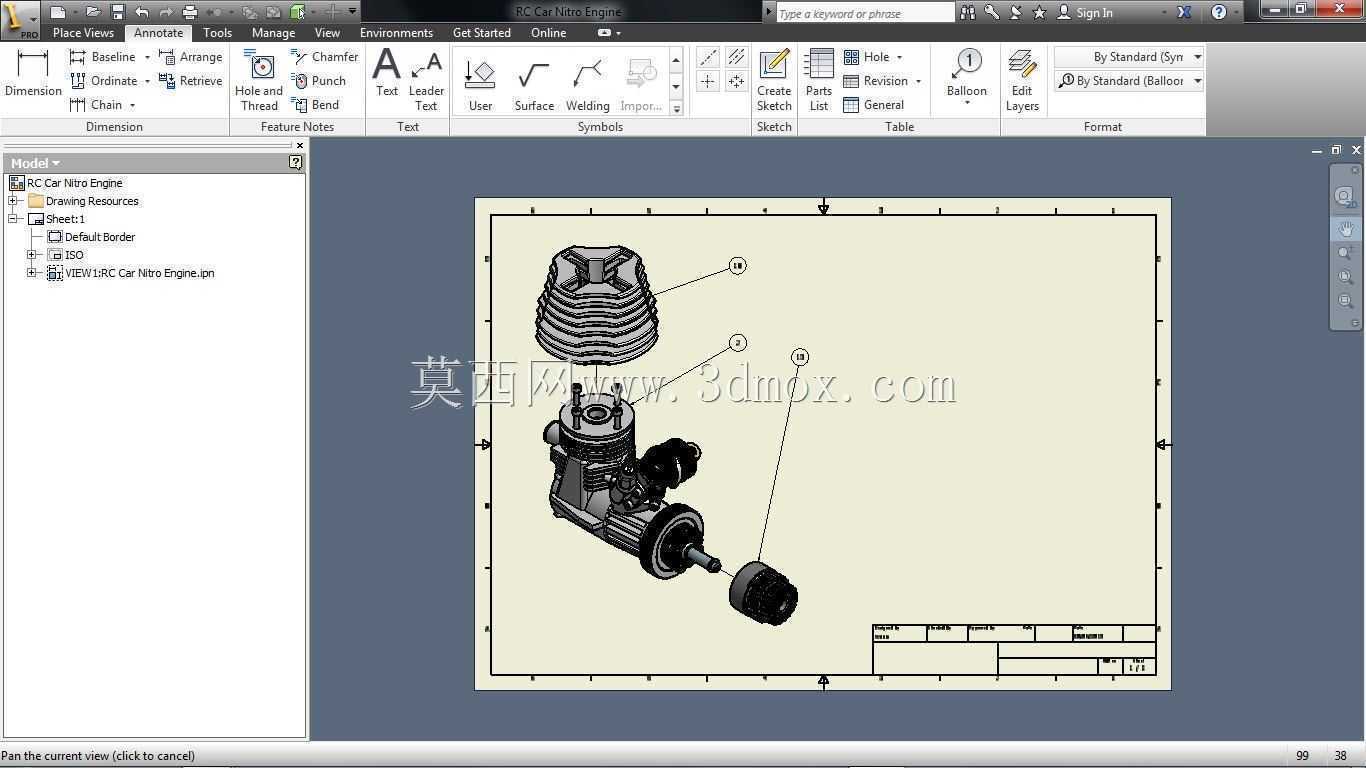Click the Print icon
Screen dimensions: 1366x768
click(189, 12)
